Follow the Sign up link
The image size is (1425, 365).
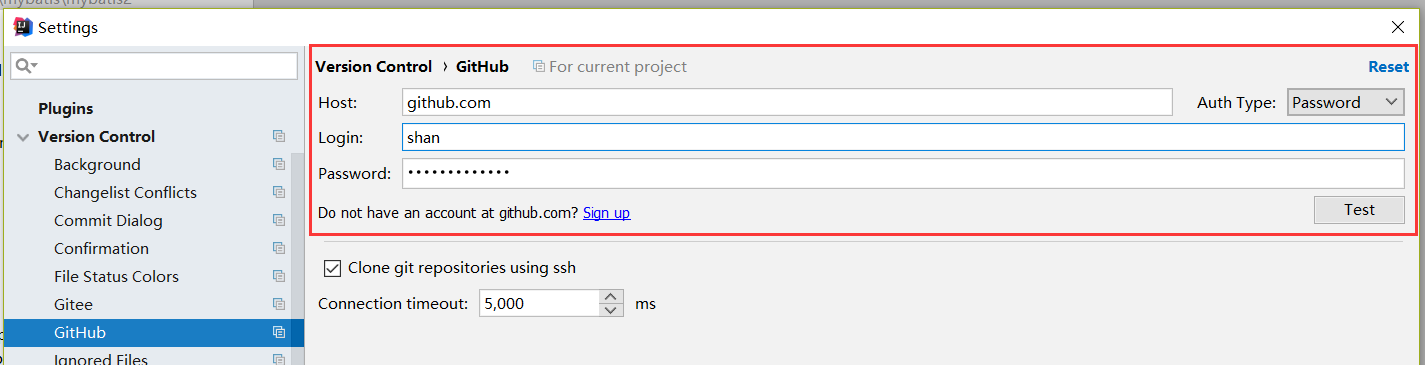click(x=606, y=213)
